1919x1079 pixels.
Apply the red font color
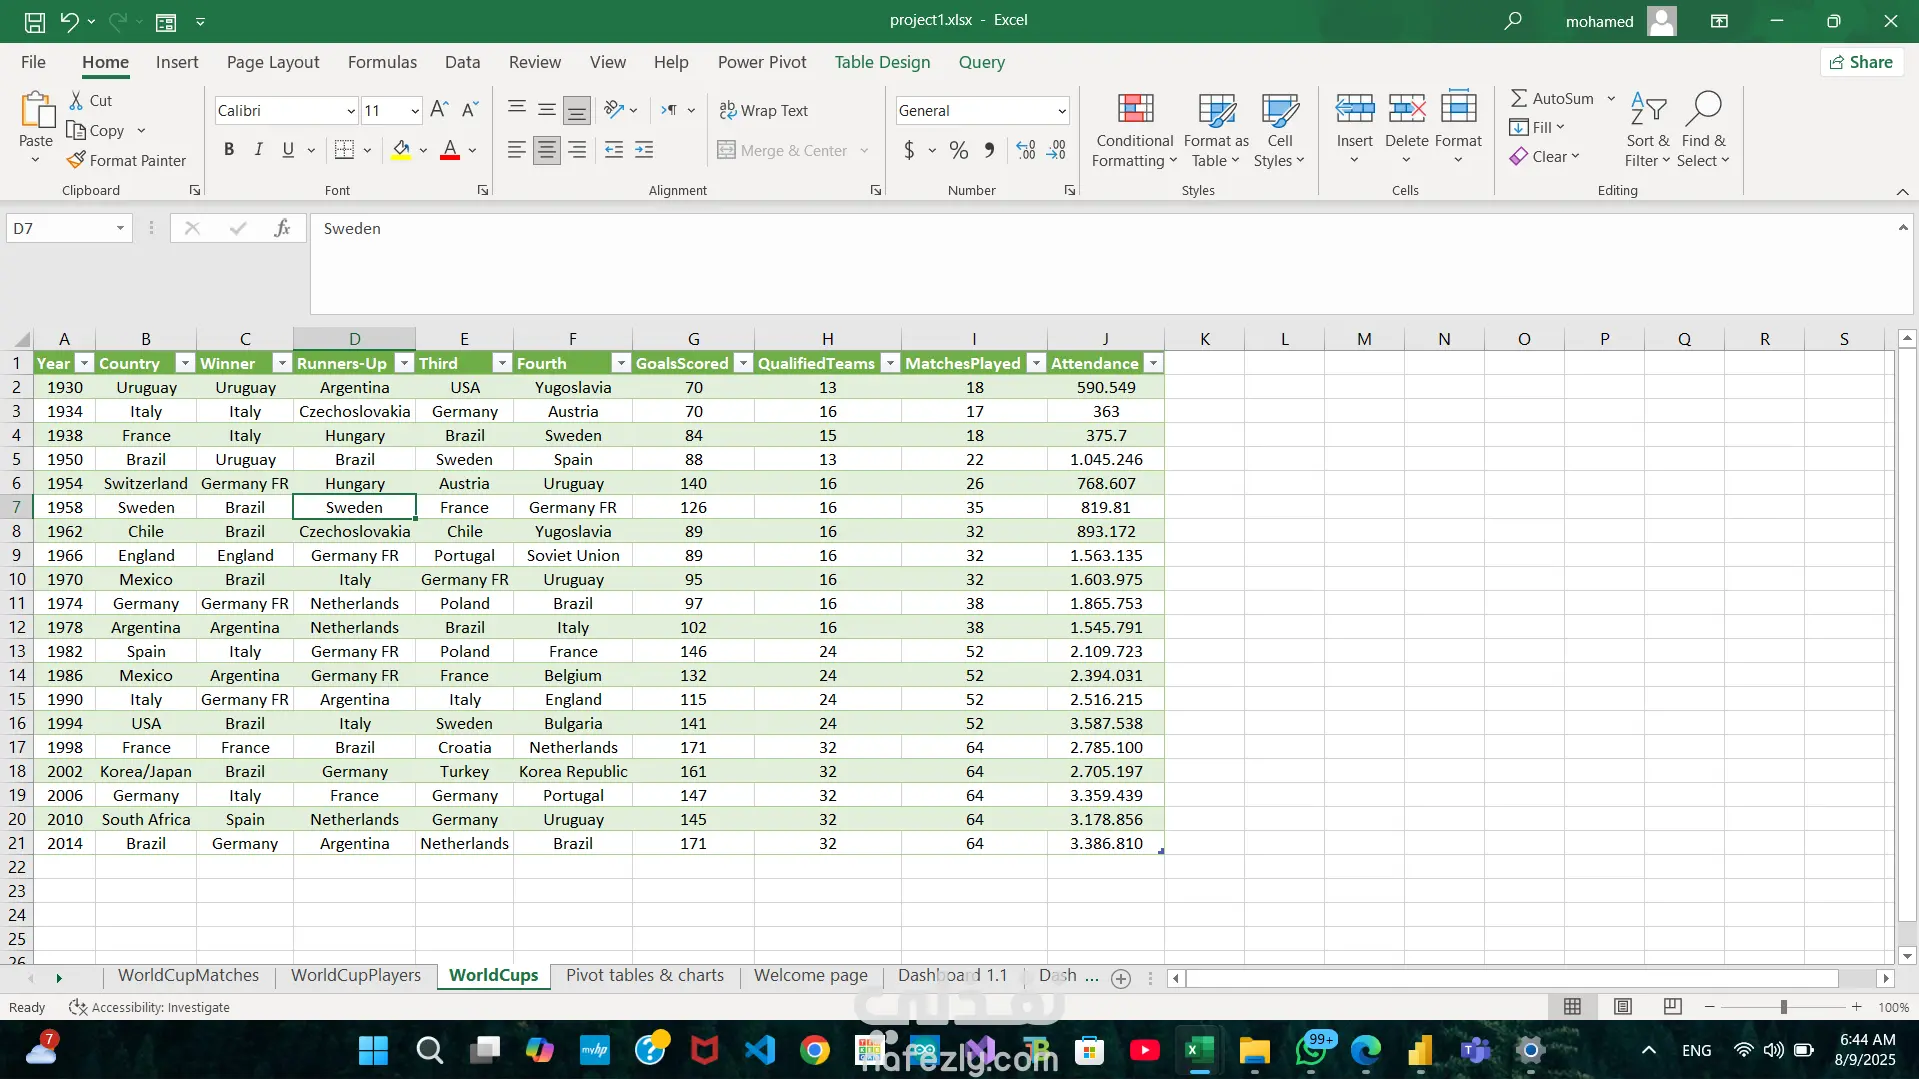[450, 150]
